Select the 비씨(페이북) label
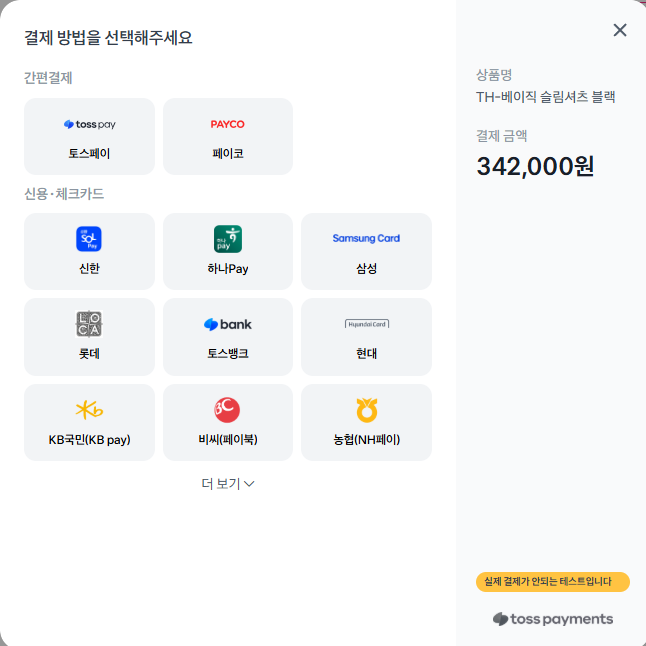Viewport: 646px width, 646px height. click(x=228, y=439)
